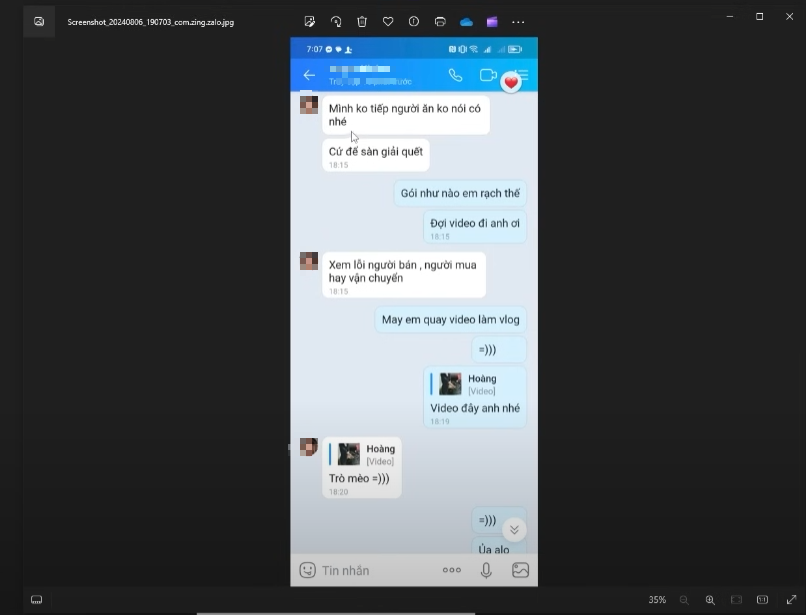
Task: Tap the back arrow in chat header
Action: [x=309, y=75]
